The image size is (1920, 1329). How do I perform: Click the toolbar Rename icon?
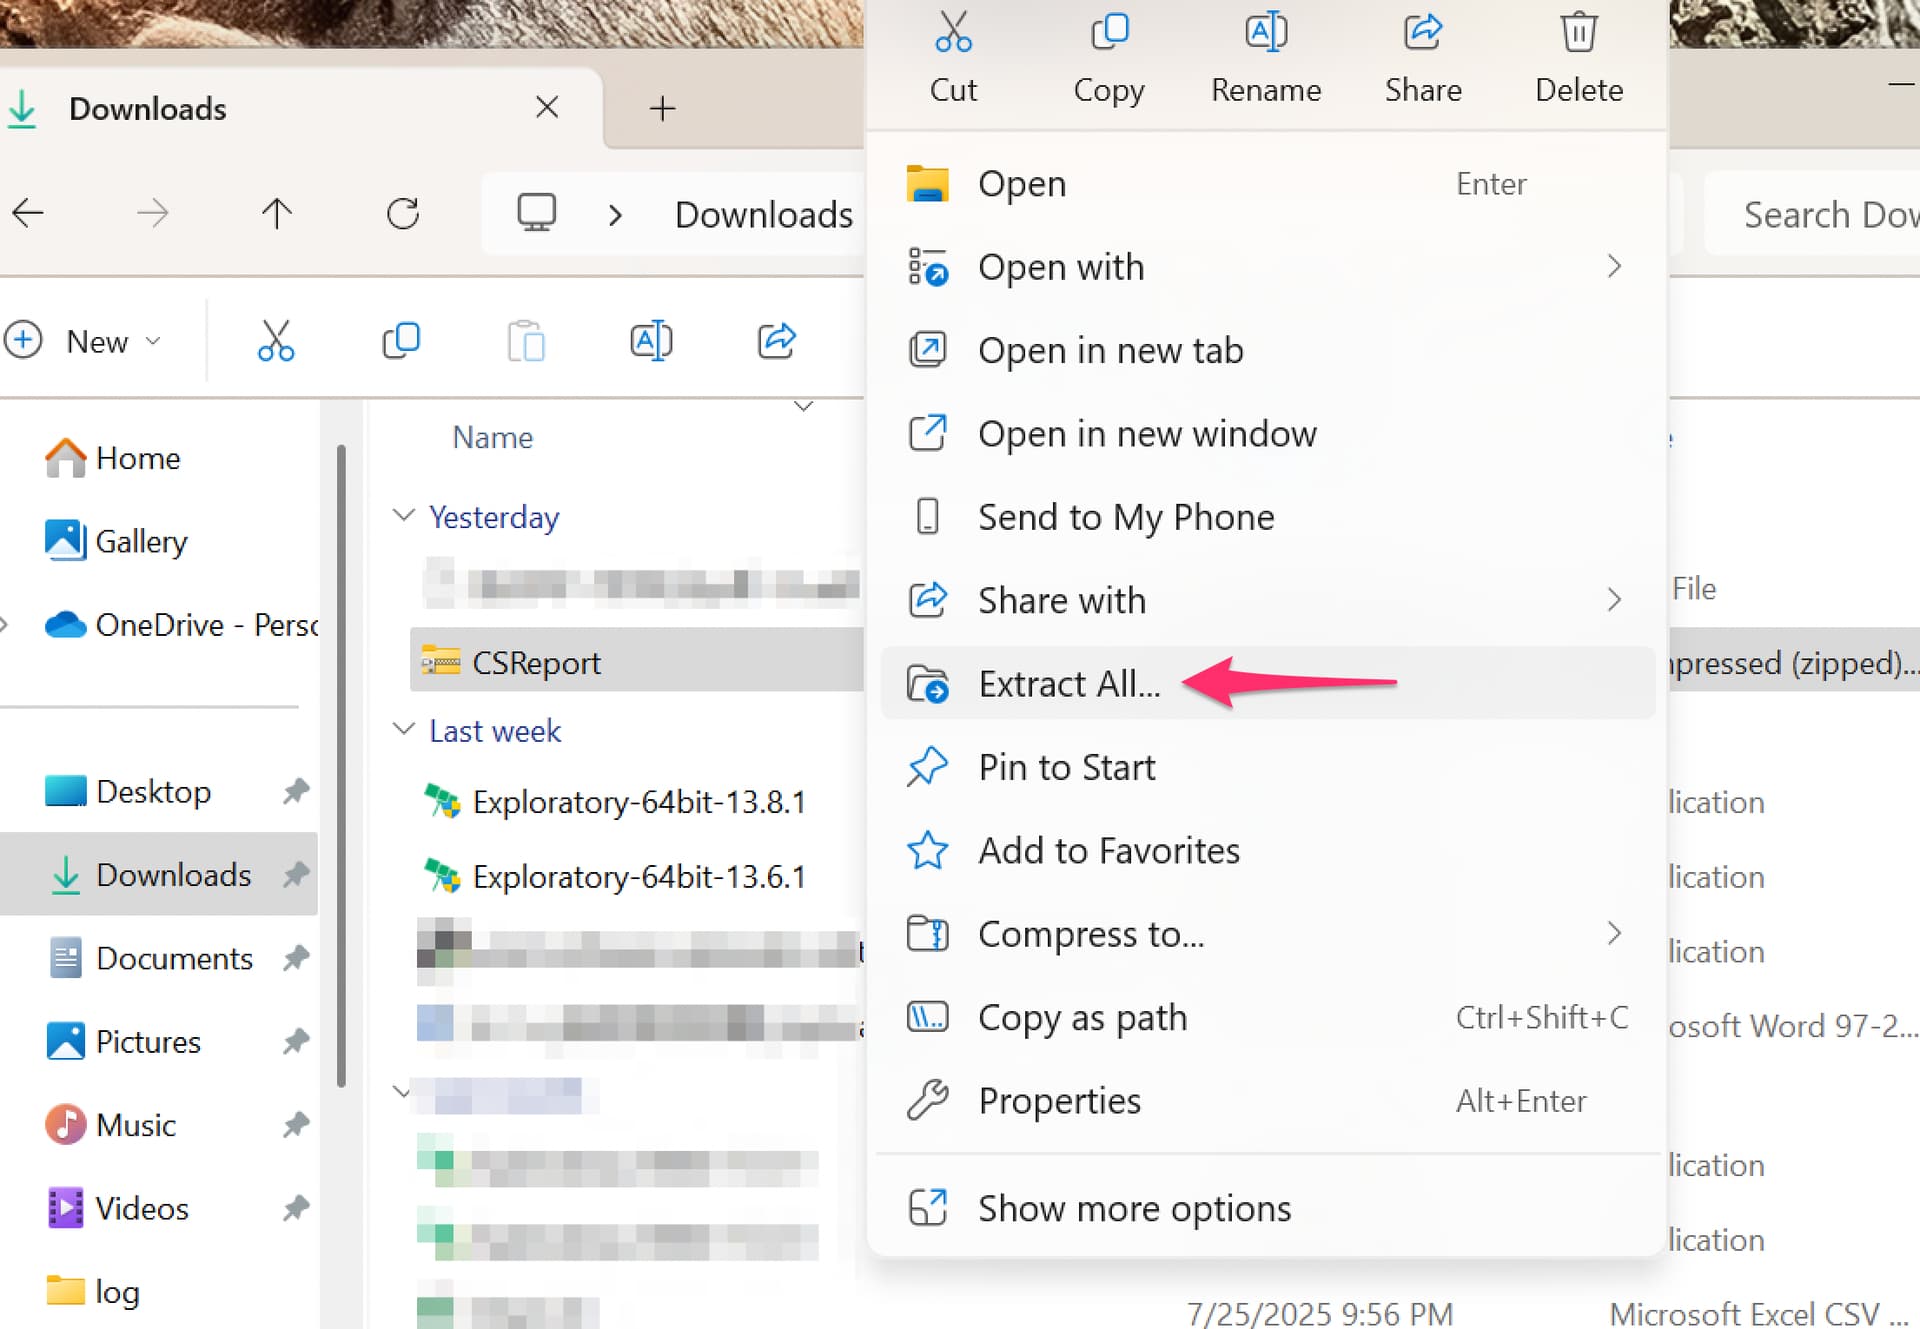(x=651, y=340)
